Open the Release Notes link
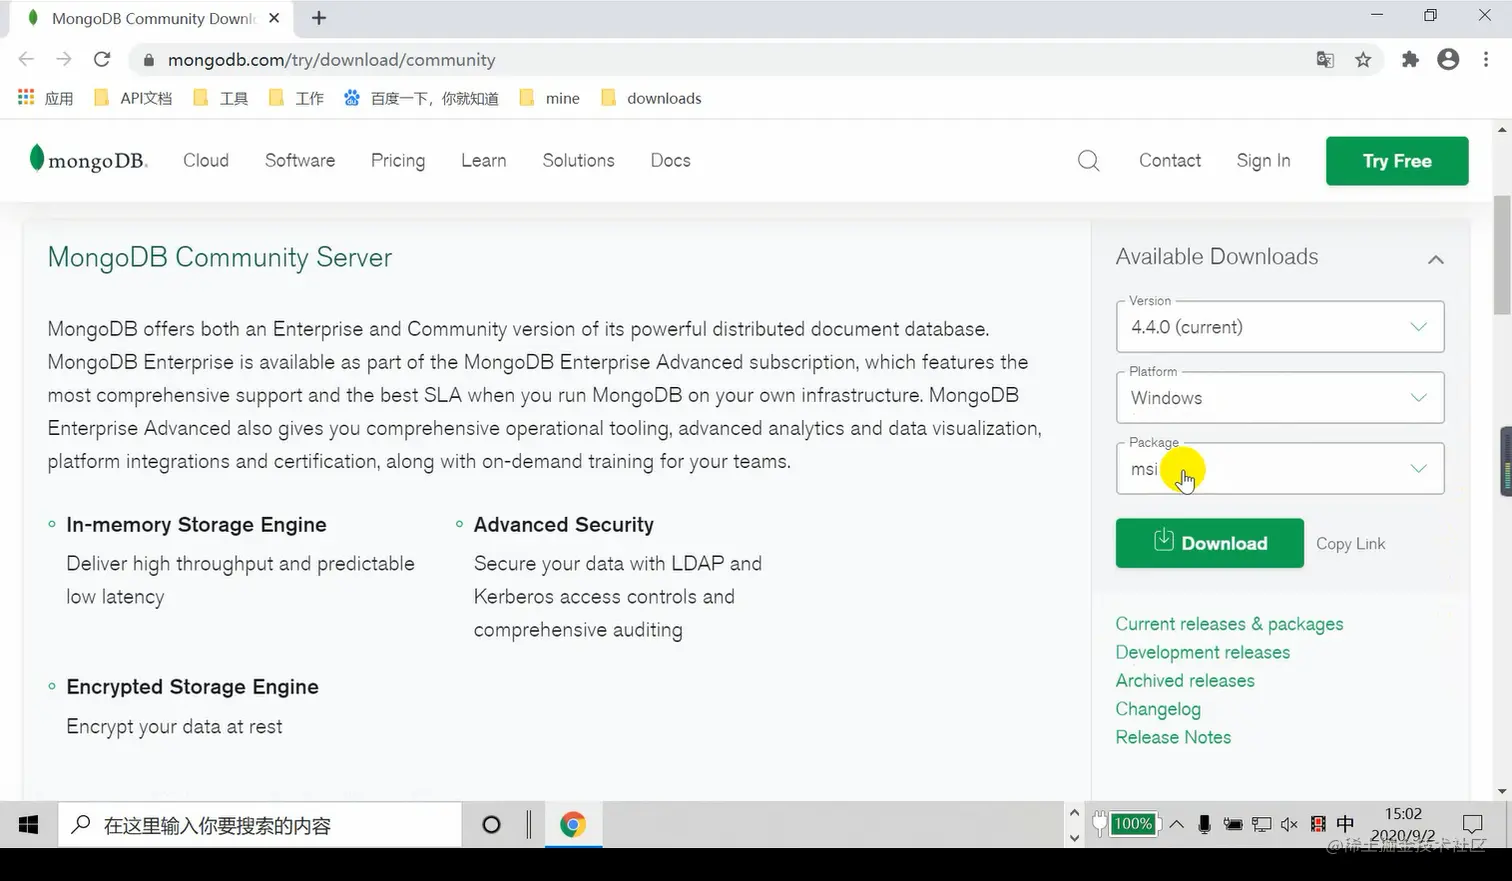 tap(1173, 737)
